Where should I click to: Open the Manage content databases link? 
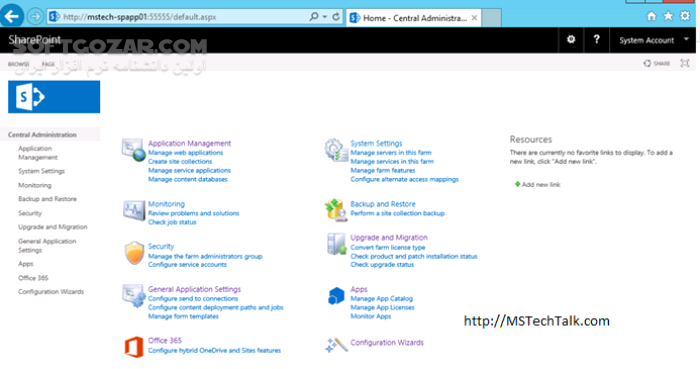pyautogui.click(x=188, y=179)
